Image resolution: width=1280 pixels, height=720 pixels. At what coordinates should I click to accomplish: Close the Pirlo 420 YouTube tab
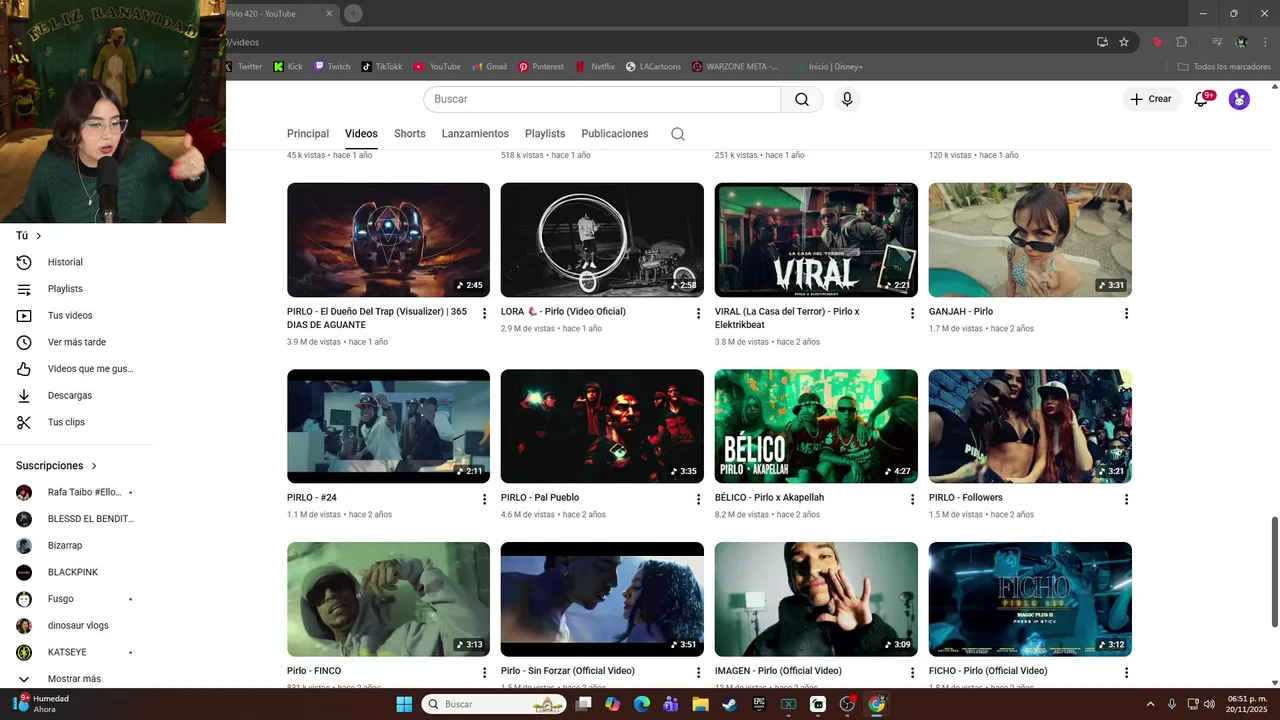click(329, 13)
